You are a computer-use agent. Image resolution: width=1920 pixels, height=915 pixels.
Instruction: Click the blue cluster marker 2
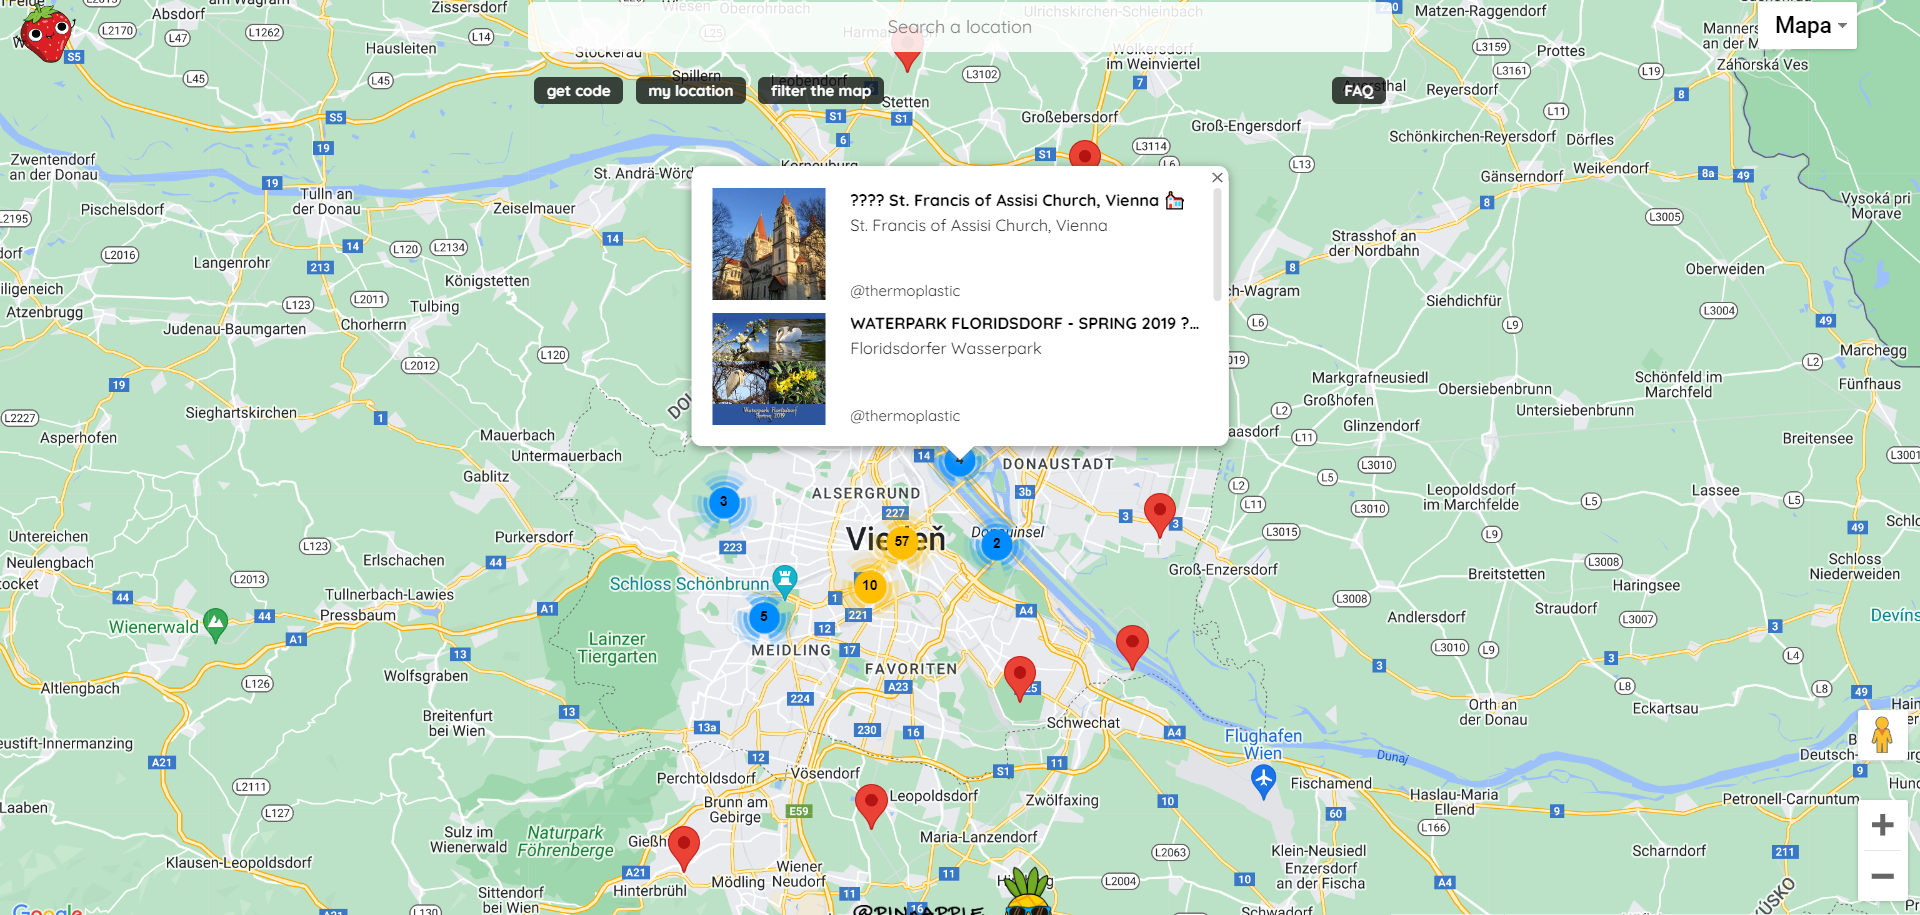tap(996, 544)
